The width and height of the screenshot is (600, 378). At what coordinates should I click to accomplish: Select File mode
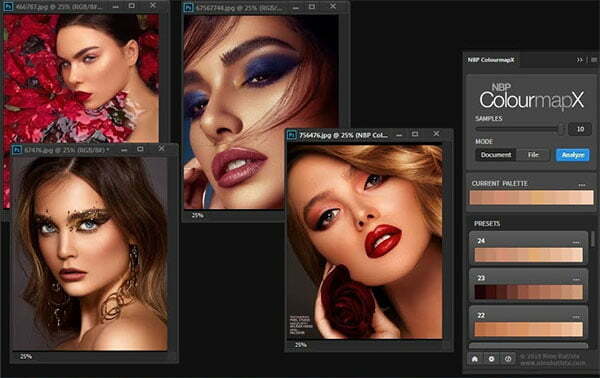coord(533,155)
